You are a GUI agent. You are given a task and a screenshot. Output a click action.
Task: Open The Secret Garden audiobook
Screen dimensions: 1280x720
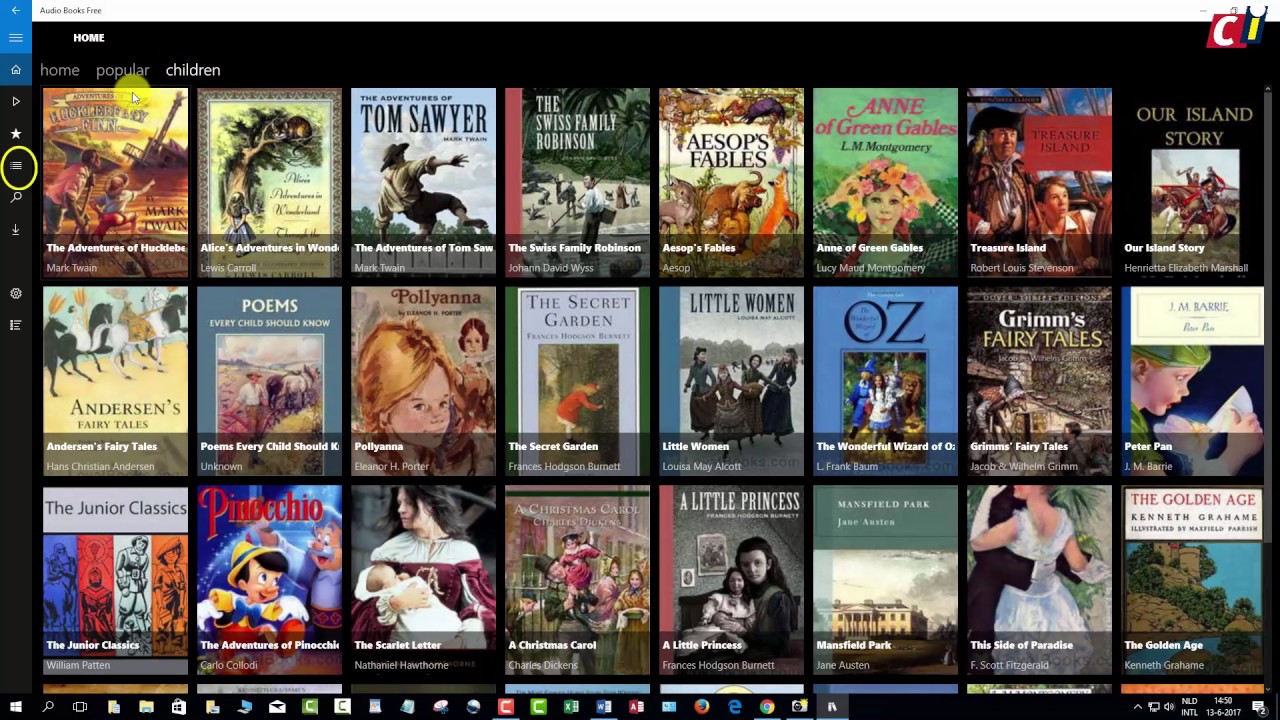click(x=577, y=381)
